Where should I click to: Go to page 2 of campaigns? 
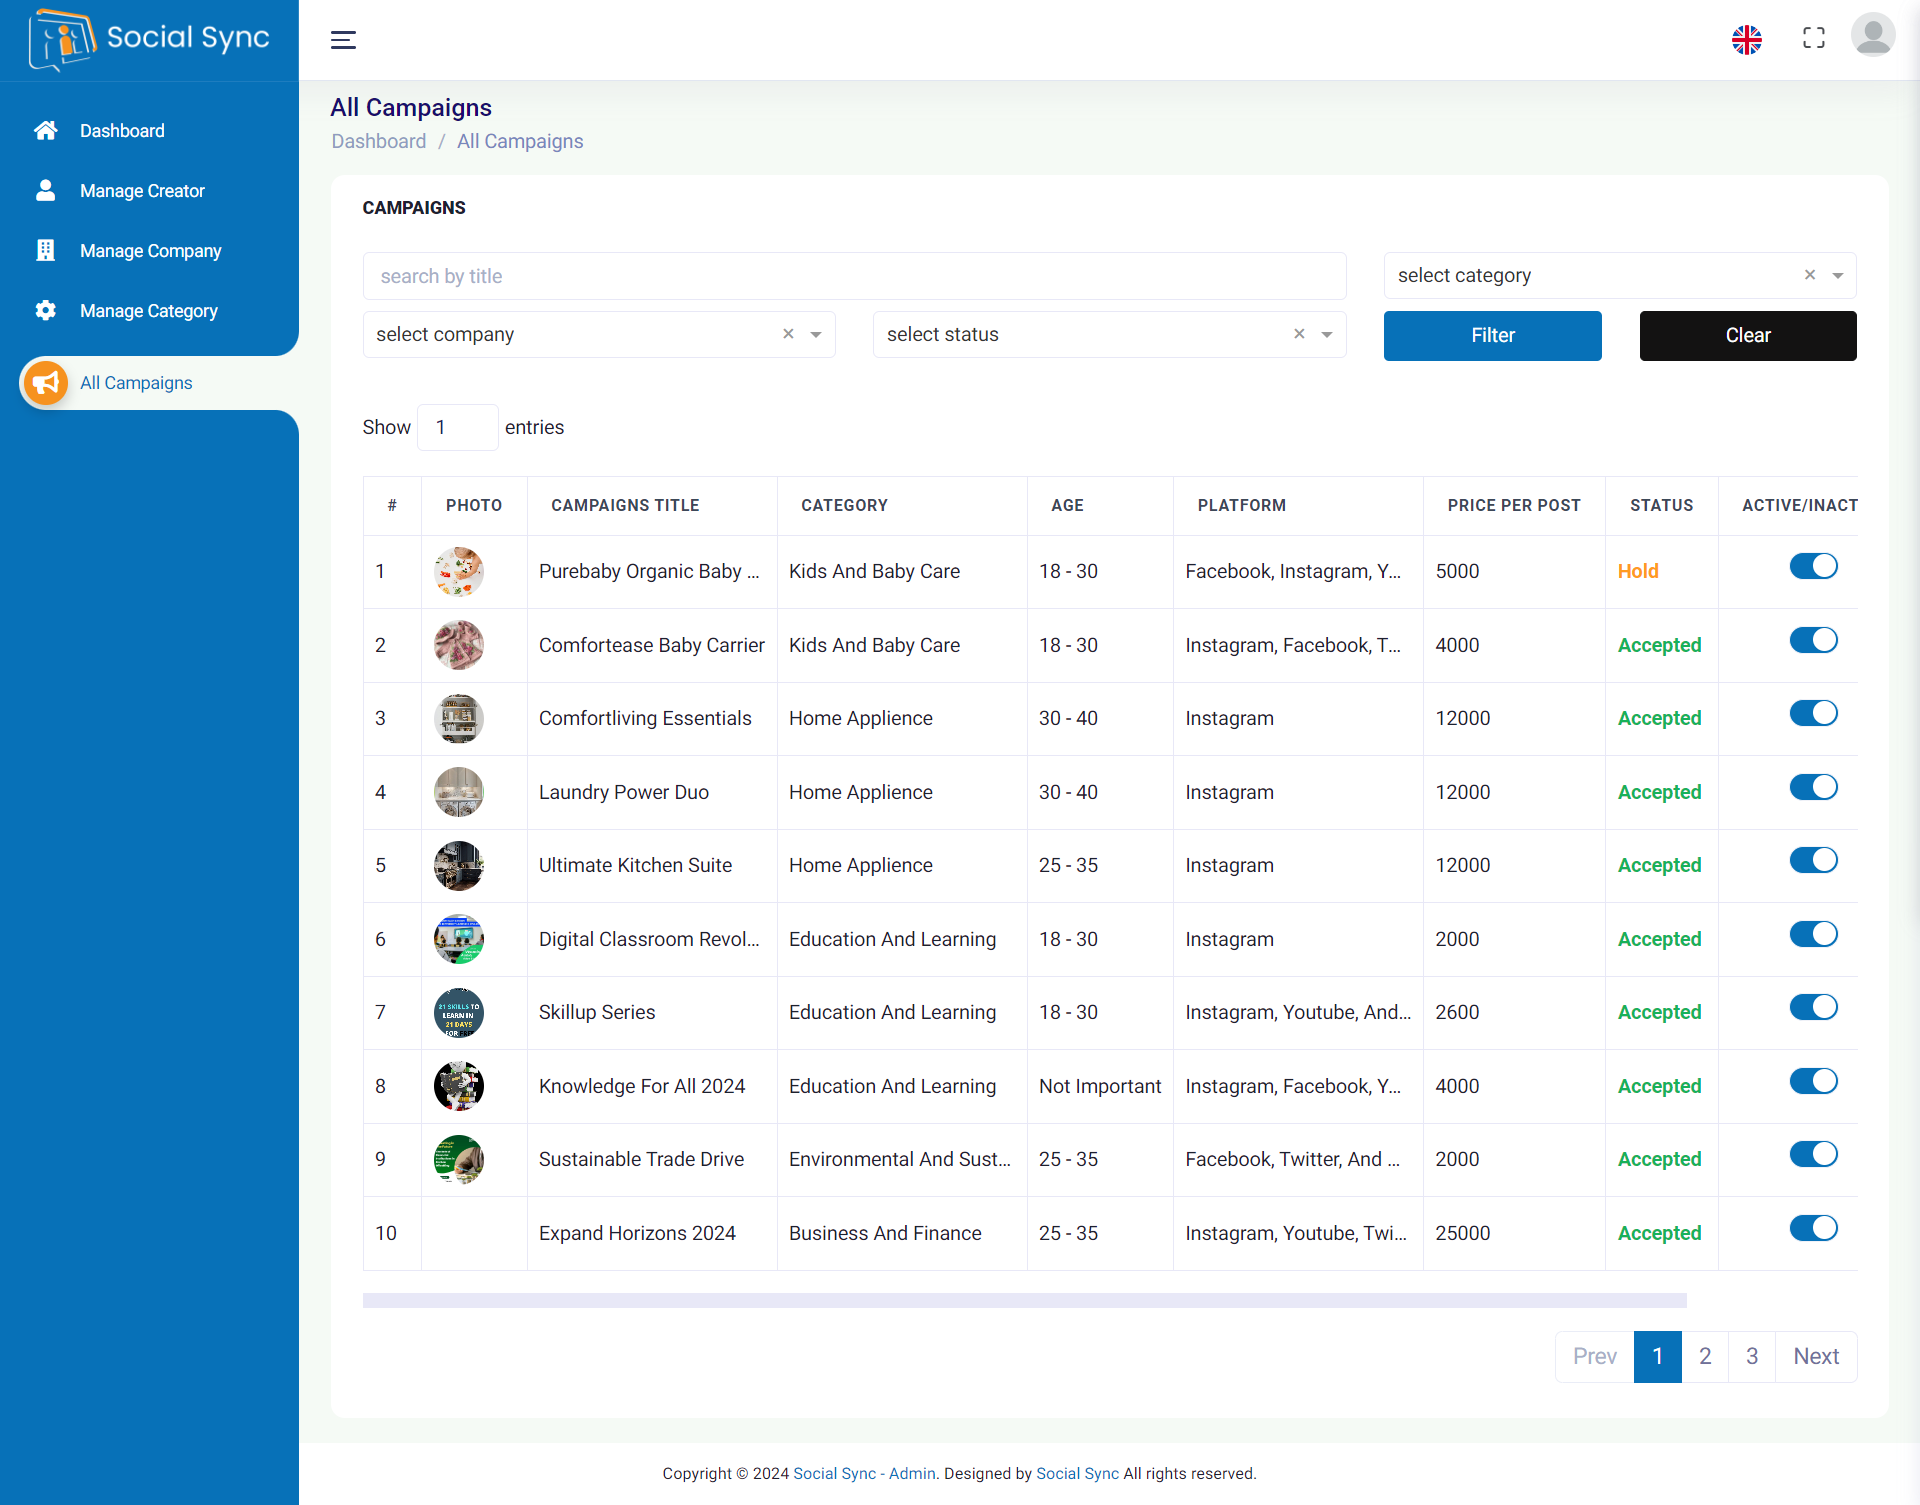click(1704, 1356)
